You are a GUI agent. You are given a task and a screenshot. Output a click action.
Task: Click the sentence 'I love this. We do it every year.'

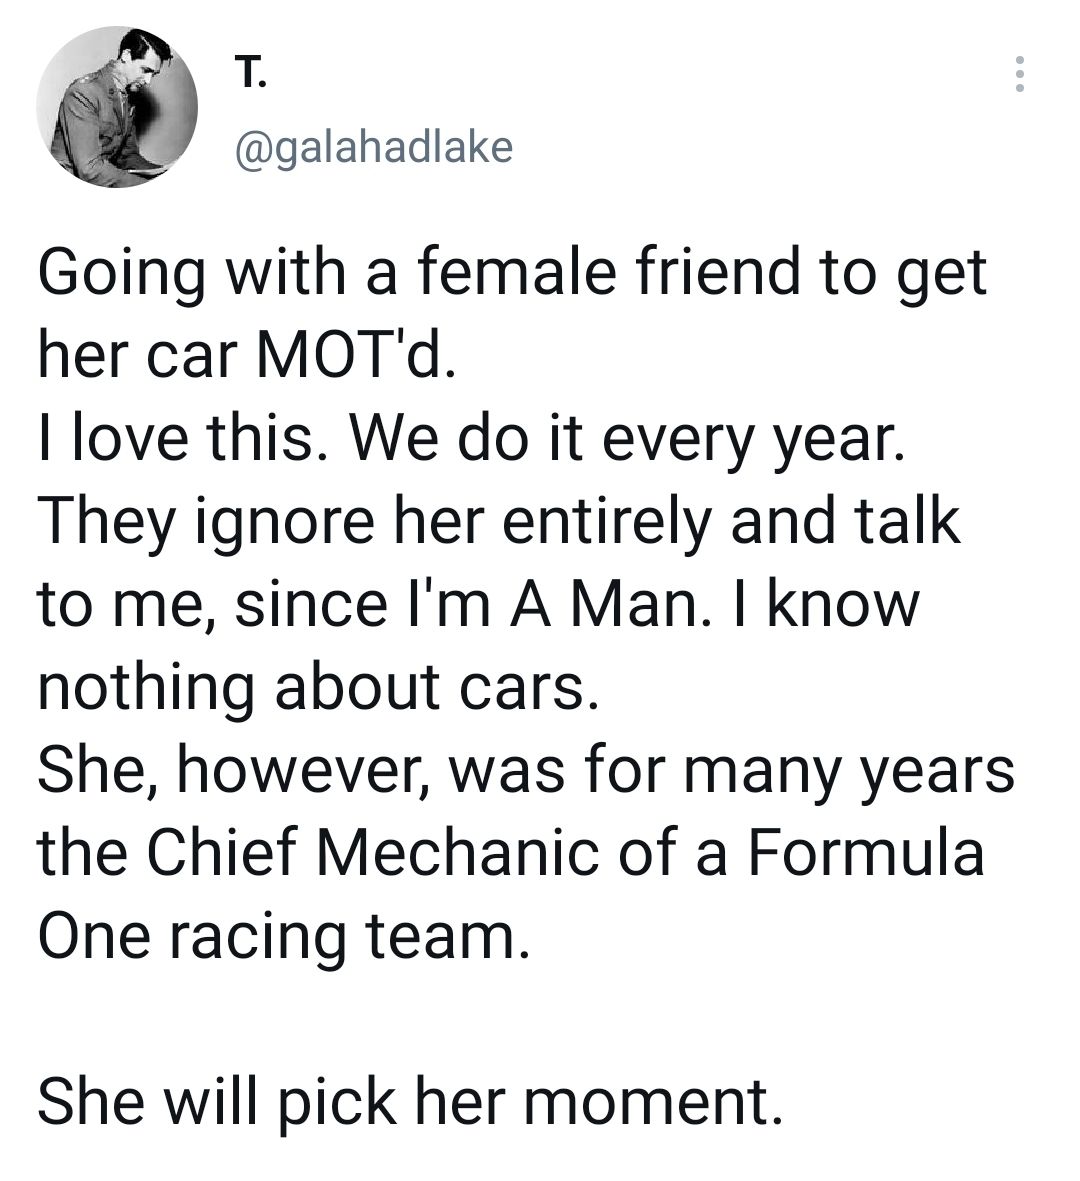471,439
